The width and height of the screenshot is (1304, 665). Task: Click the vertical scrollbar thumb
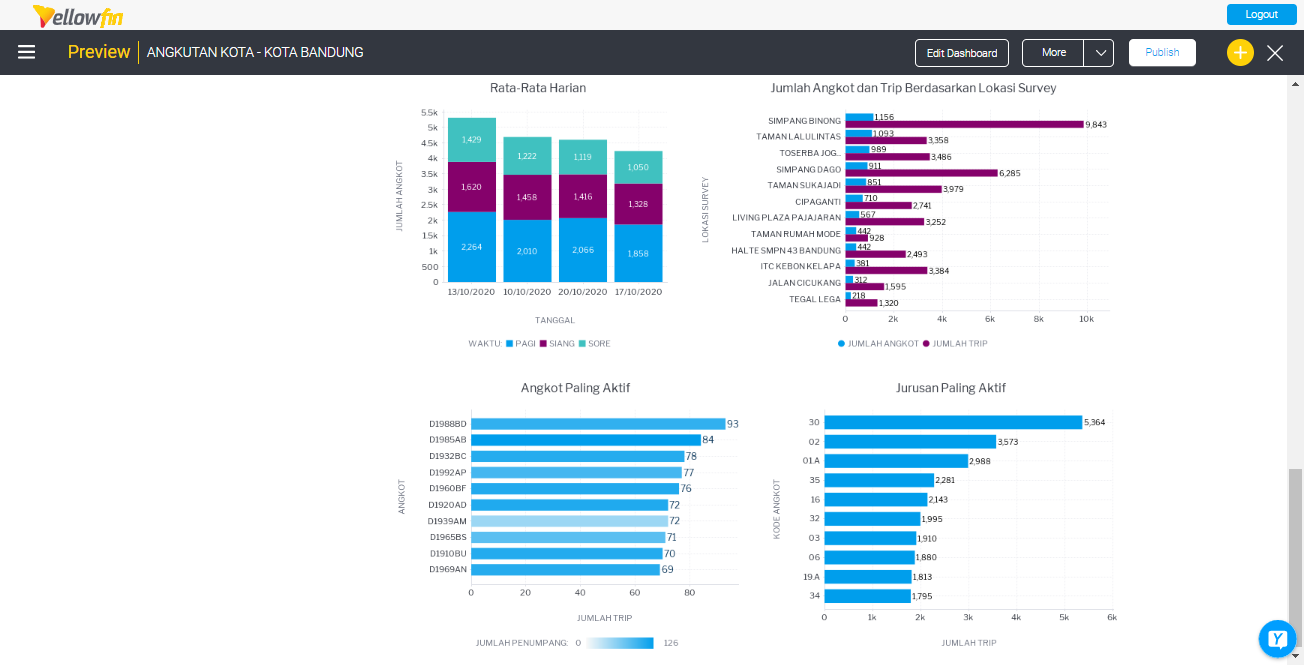pyautogui.click(x=1295, y=545)
